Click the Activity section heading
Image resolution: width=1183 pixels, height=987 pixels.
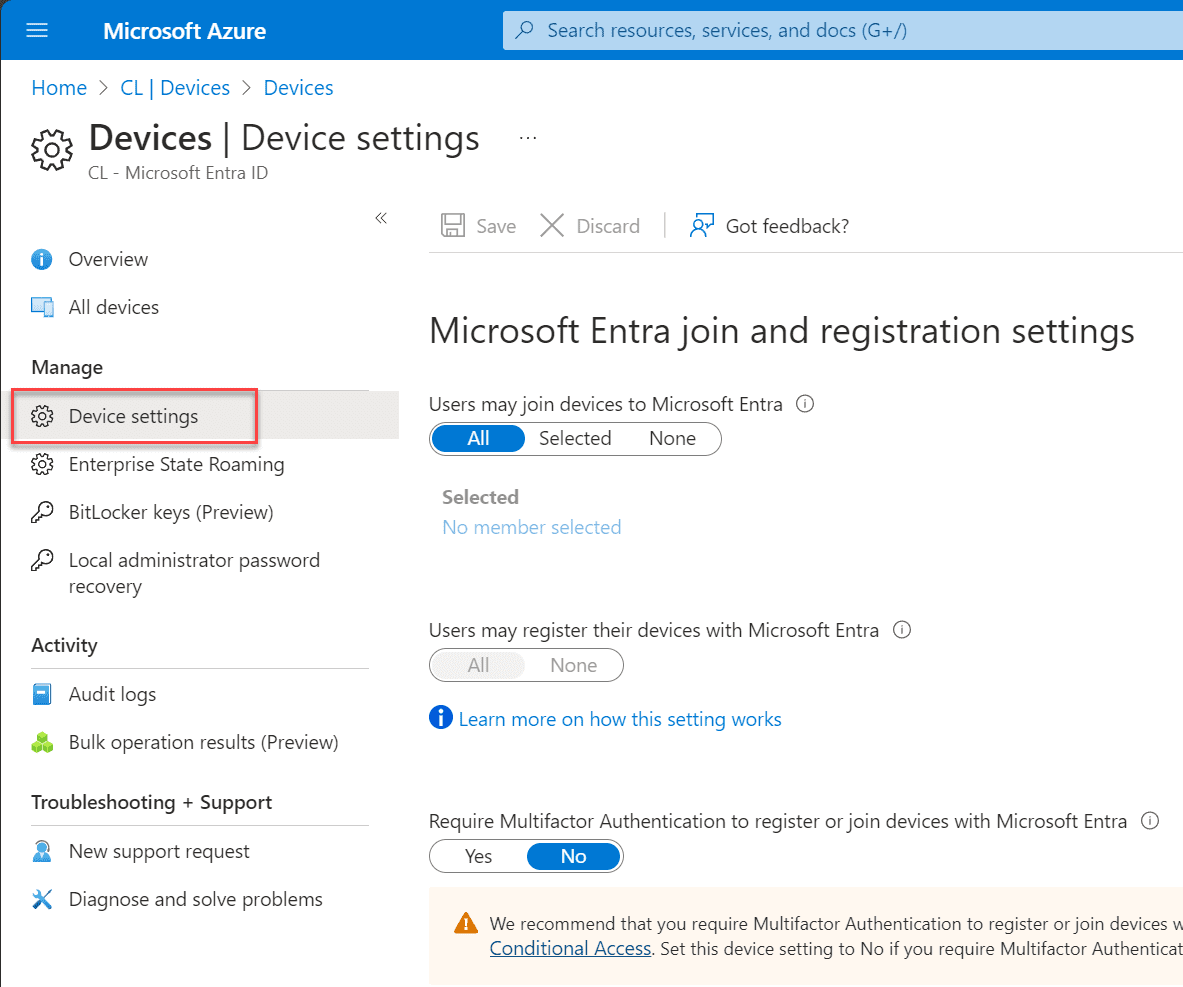[x=64, y=645]
